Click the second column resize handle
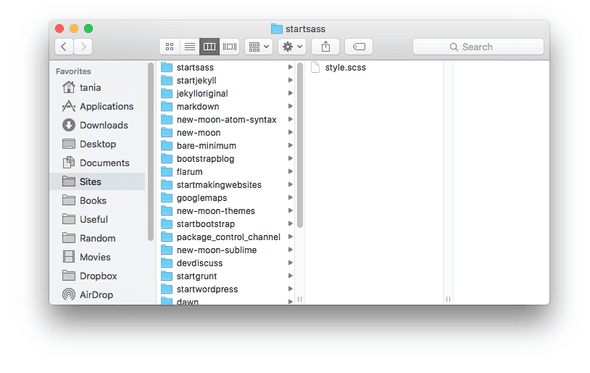The image size is (590, 373). pyautogui.click(x=448, y=299)
